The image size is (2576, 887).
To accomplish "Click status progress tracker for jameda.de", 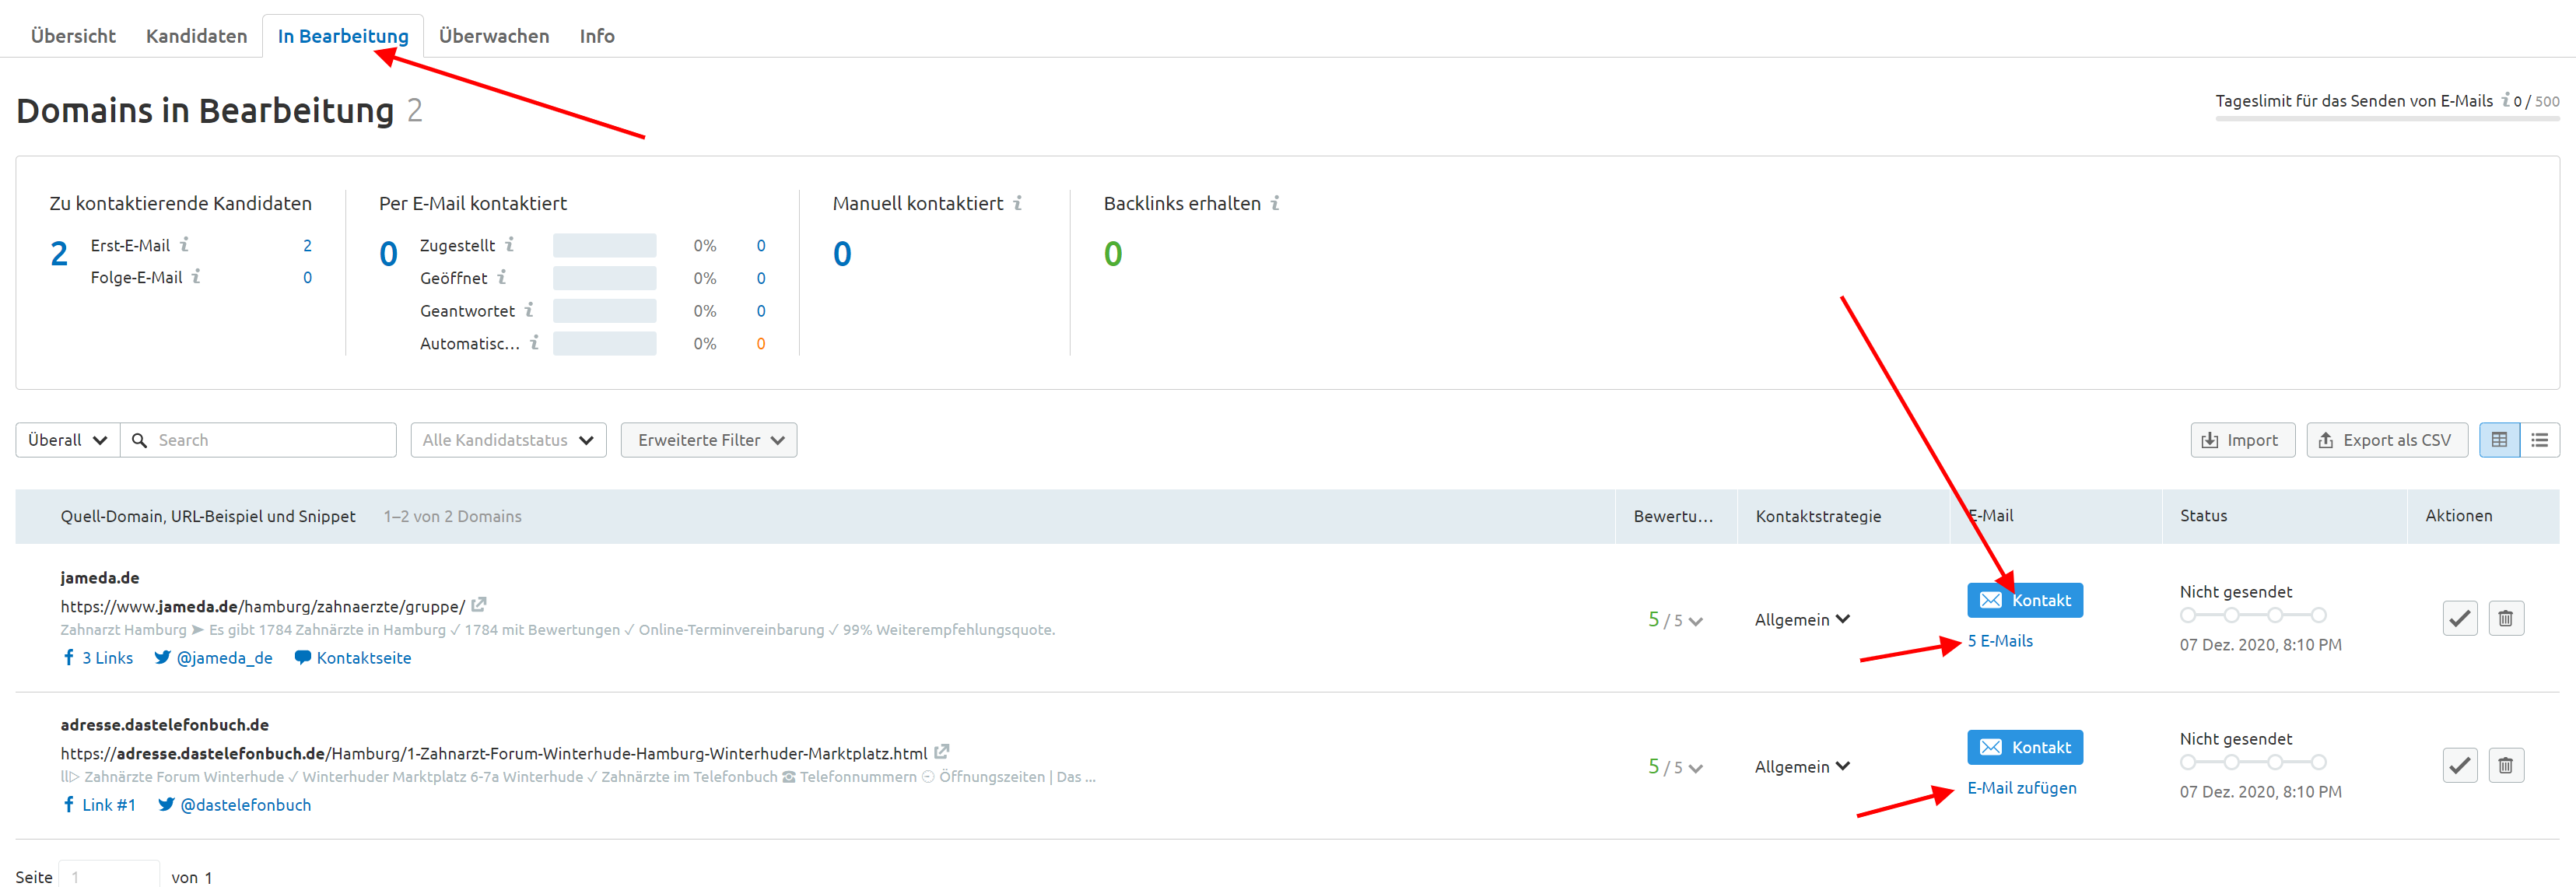I will [2253, 615].
